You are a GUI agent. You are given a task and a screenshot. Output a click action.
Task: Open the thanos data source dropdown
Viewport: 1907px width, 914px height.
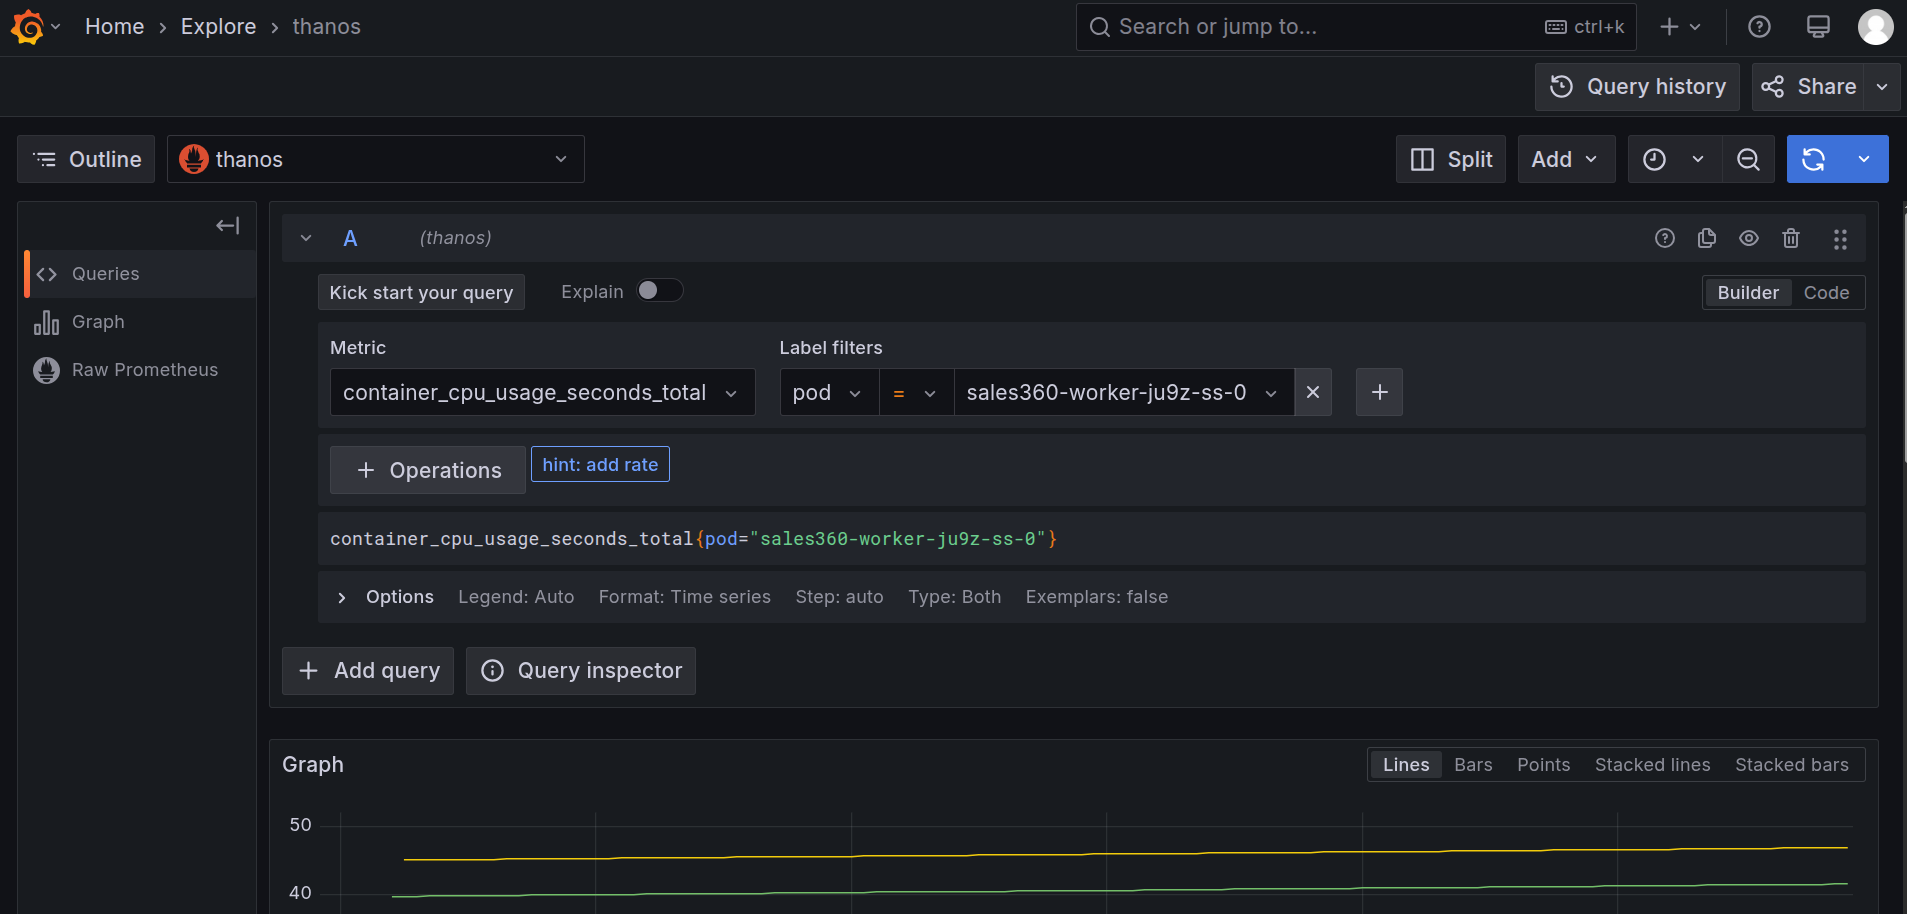tap(375, 160)
